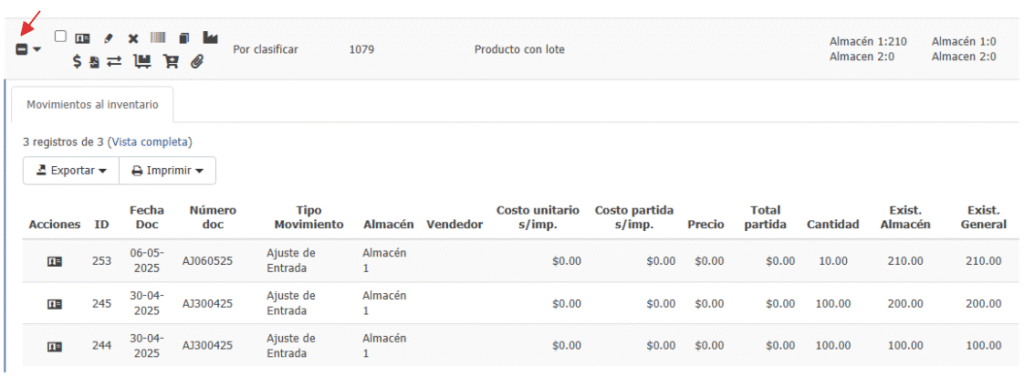Check the product selection checkbox
Screen dimensions: 1024x378
pos(60,36)
